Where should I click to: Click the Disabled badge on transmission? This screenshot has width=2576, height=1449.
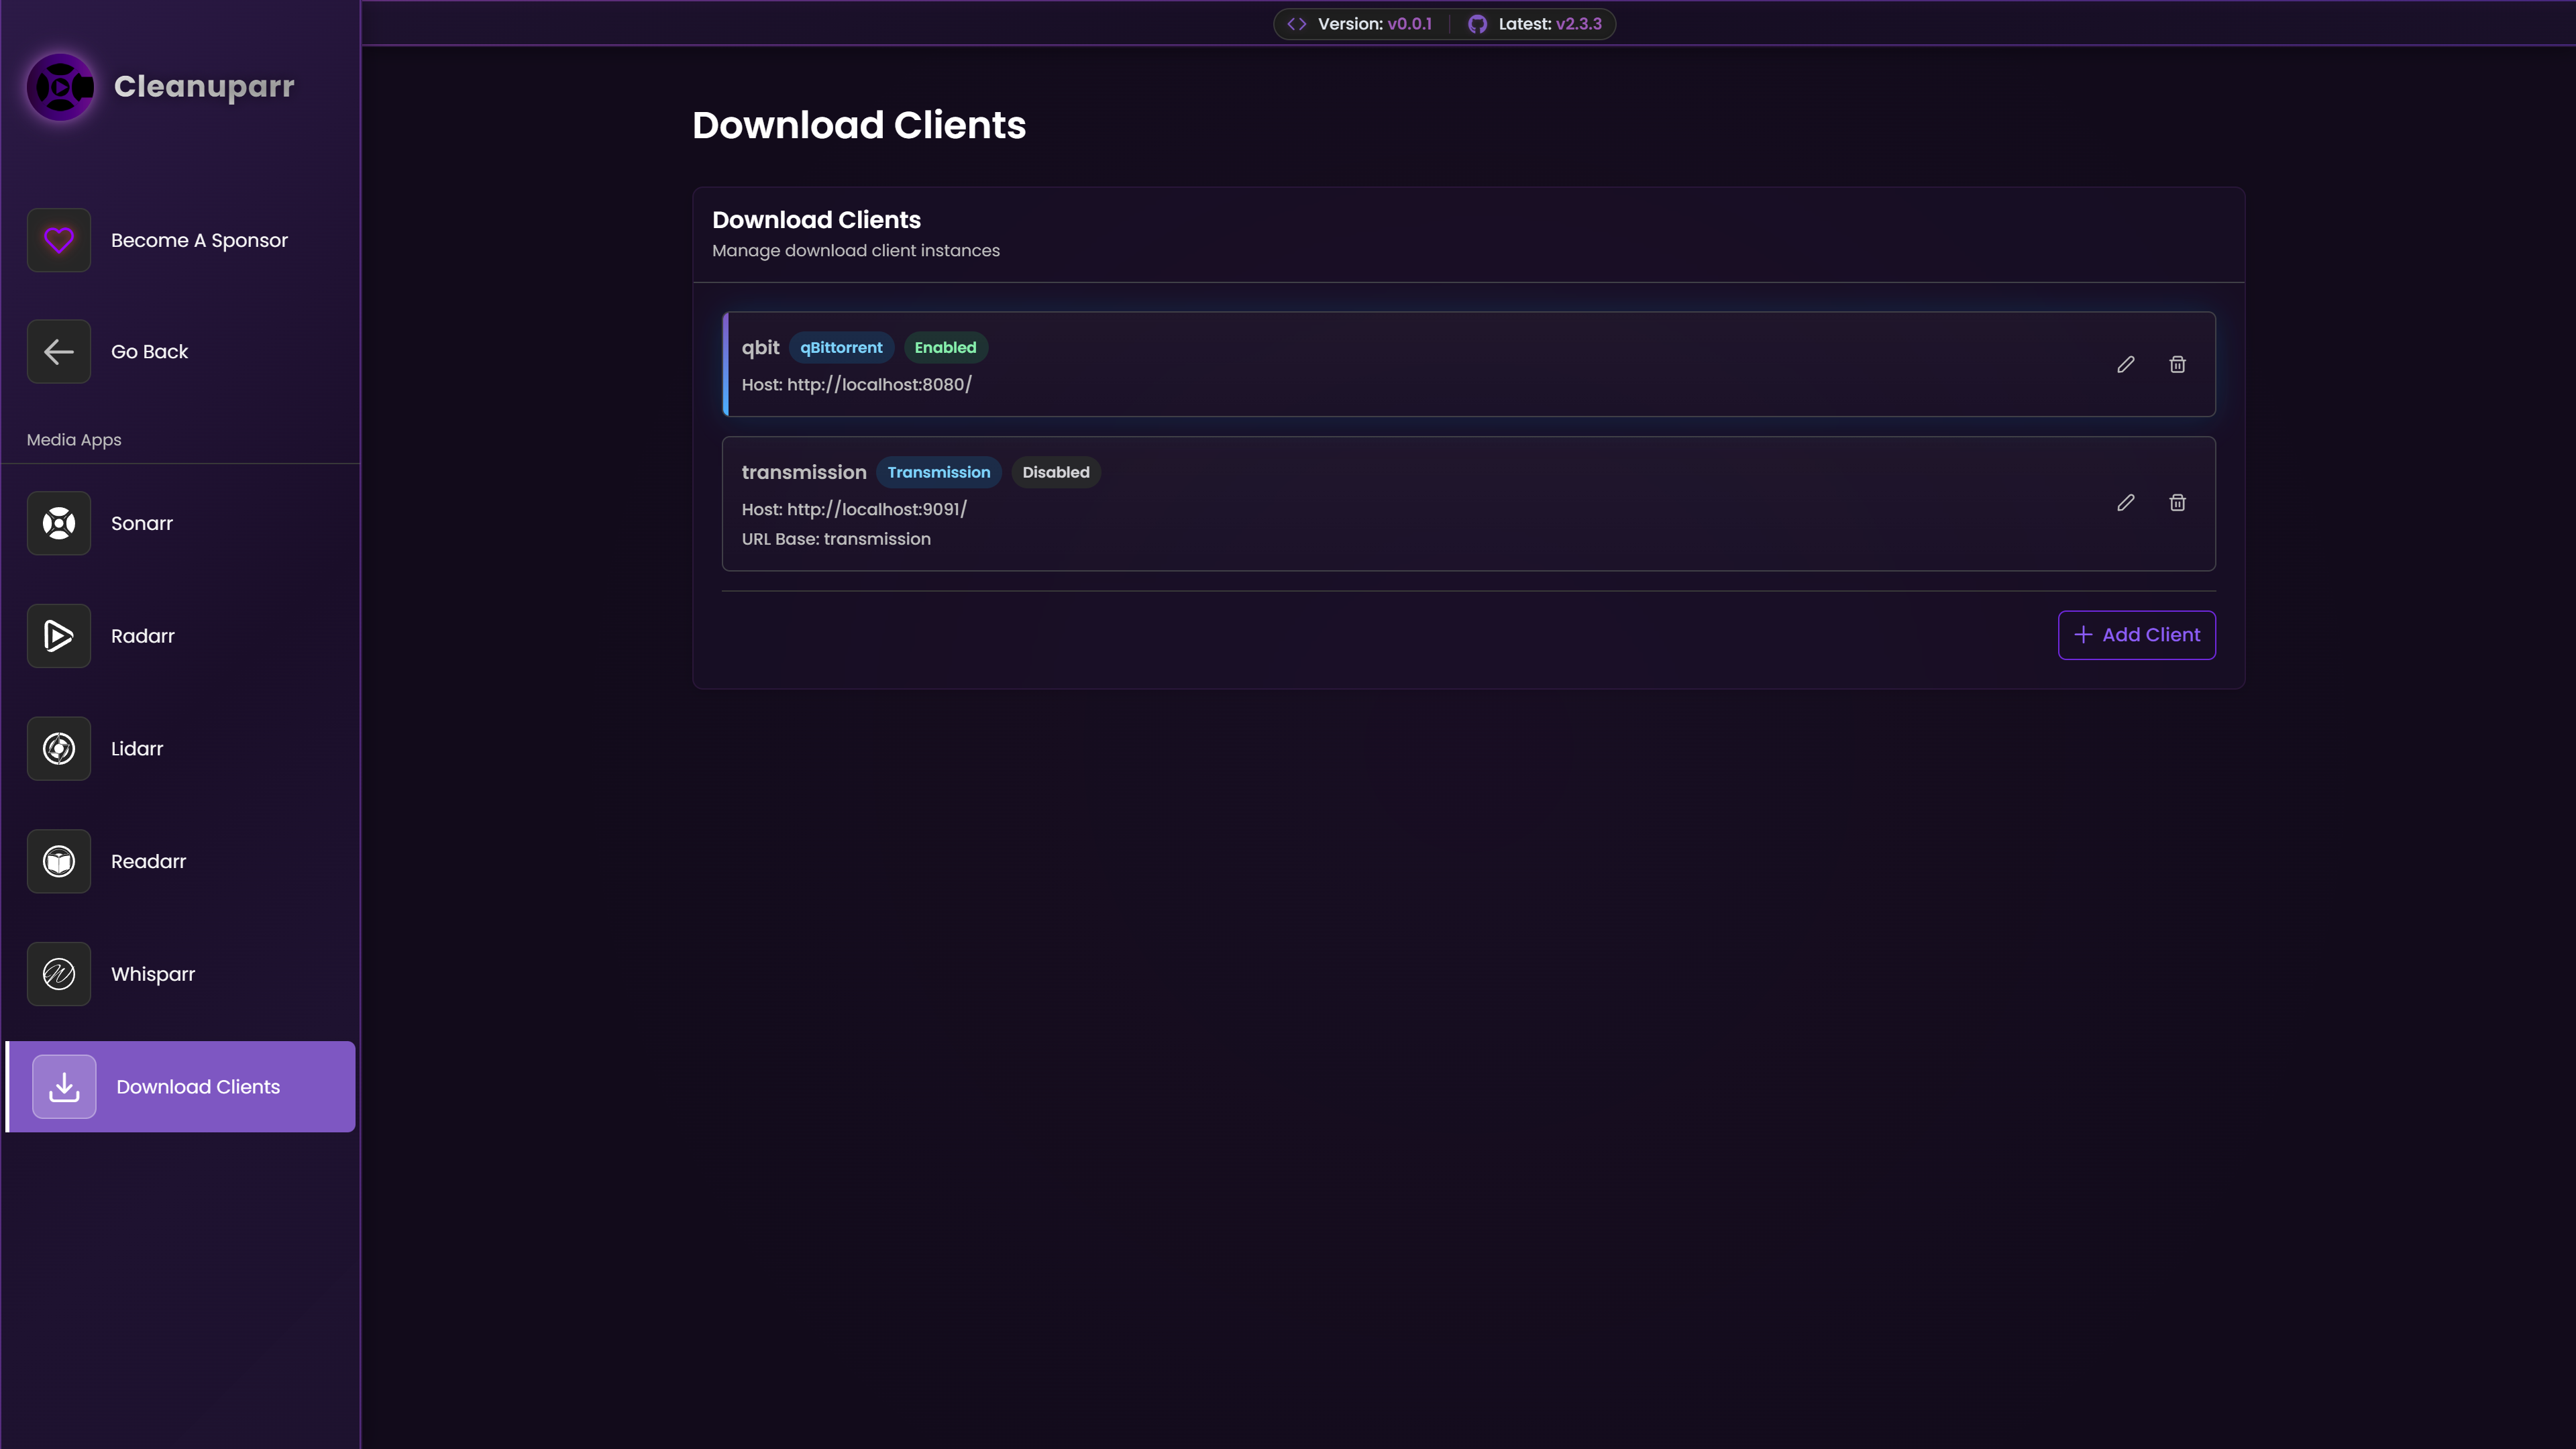(1055, 472)
